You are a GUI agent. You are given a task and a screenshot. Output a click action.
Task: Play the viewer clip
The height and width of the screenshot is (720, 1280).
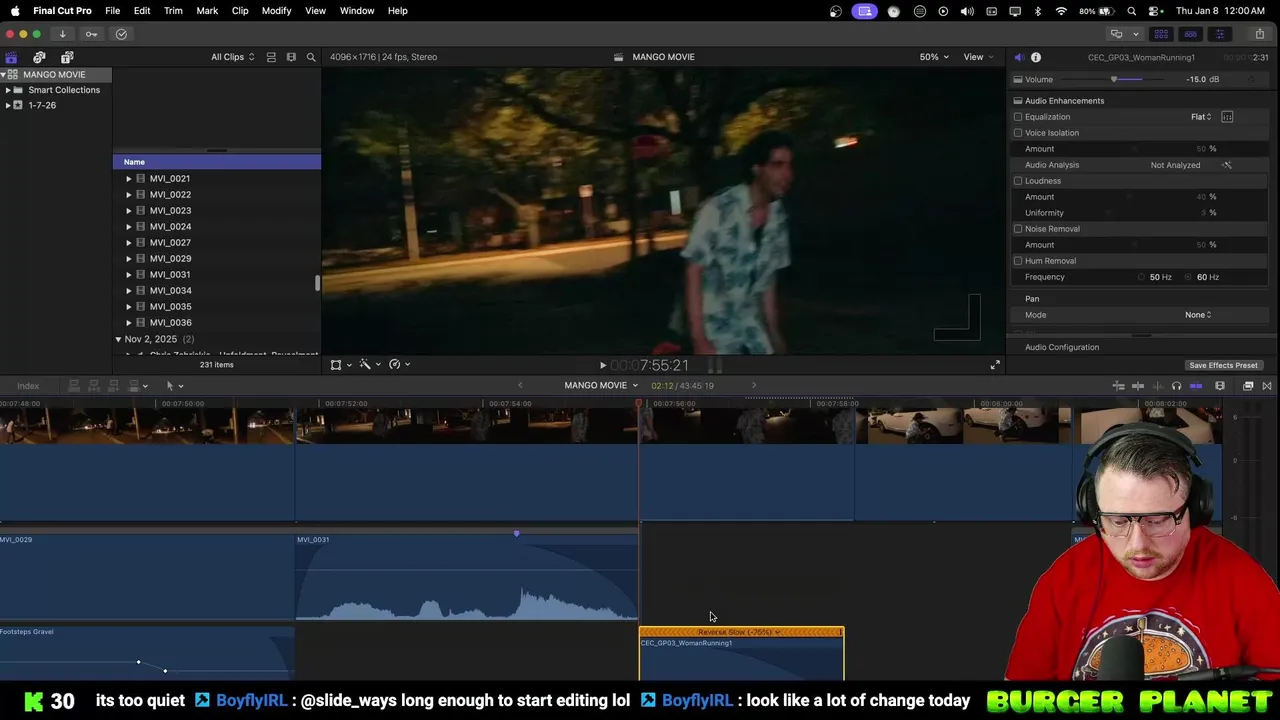click(x=602, y=365)
